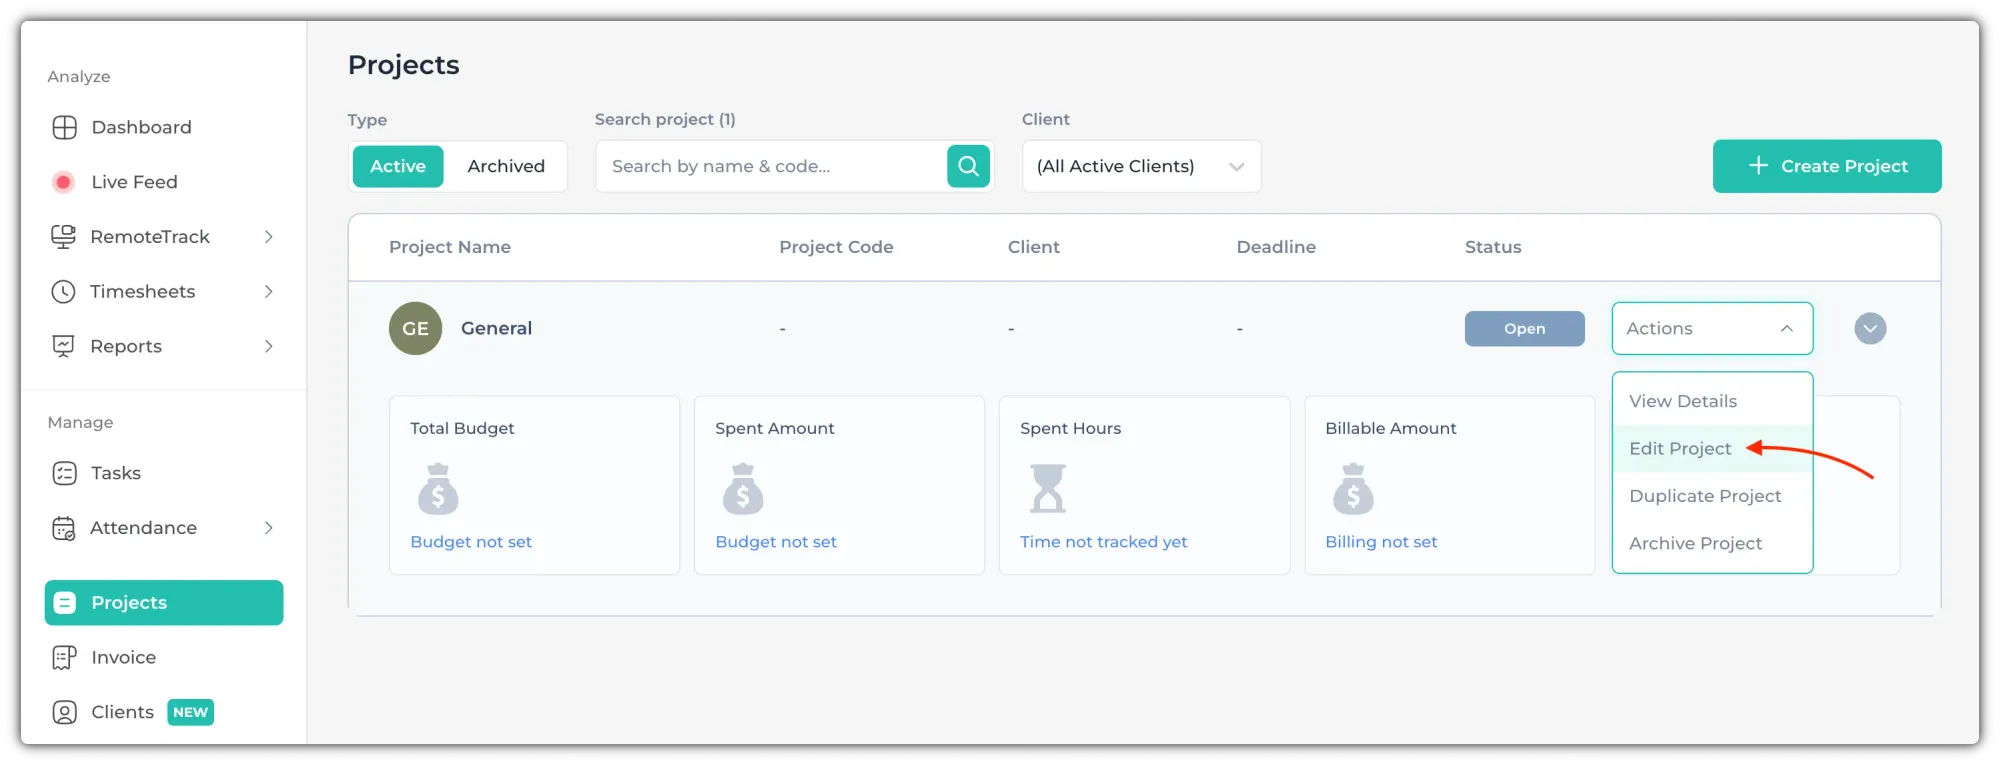Viewport: 2000px width, 765px height.
Task: Close the Actions dropdown menu
Action: pos(1711,328)
